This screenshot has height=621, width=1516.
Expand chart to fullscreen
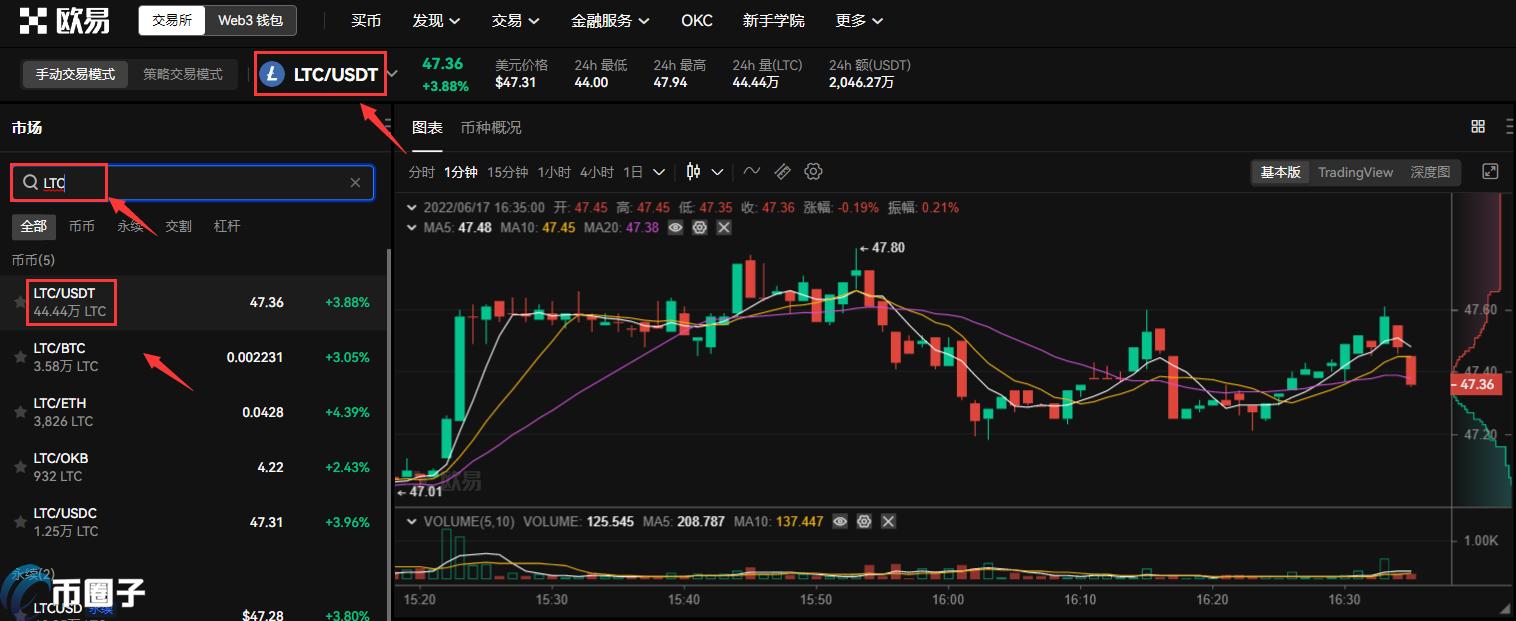(1490, 172)
